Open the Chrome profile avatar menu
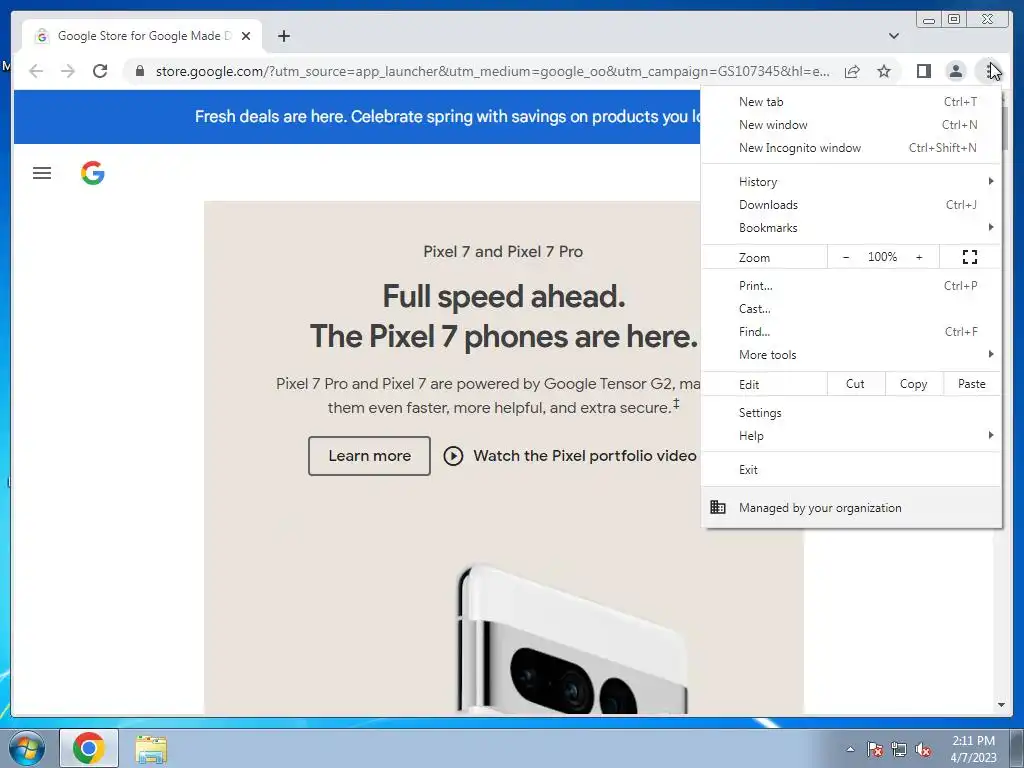The height and width of the screenshot is (768, 1024). point(955,71)
